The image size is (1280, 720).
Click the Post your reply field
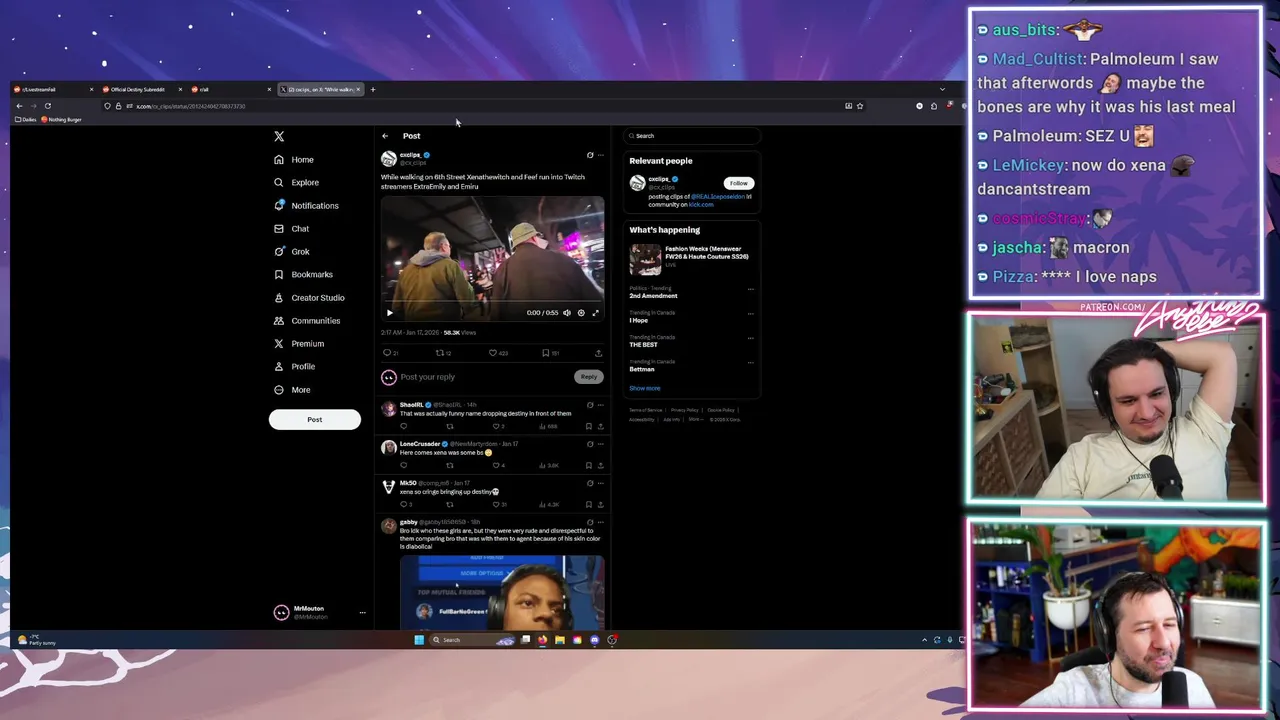(x=485, y=377)
